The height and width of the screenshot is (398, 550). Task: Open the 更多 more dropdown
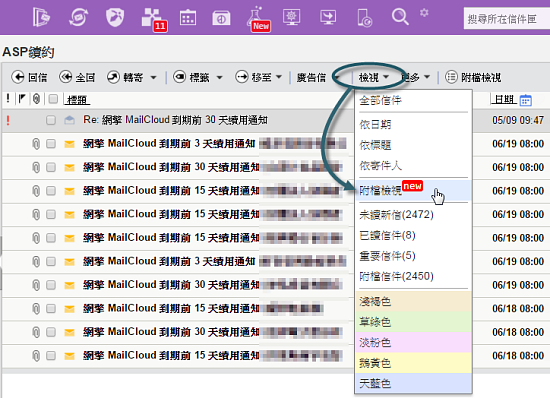[x=416, y=77]
